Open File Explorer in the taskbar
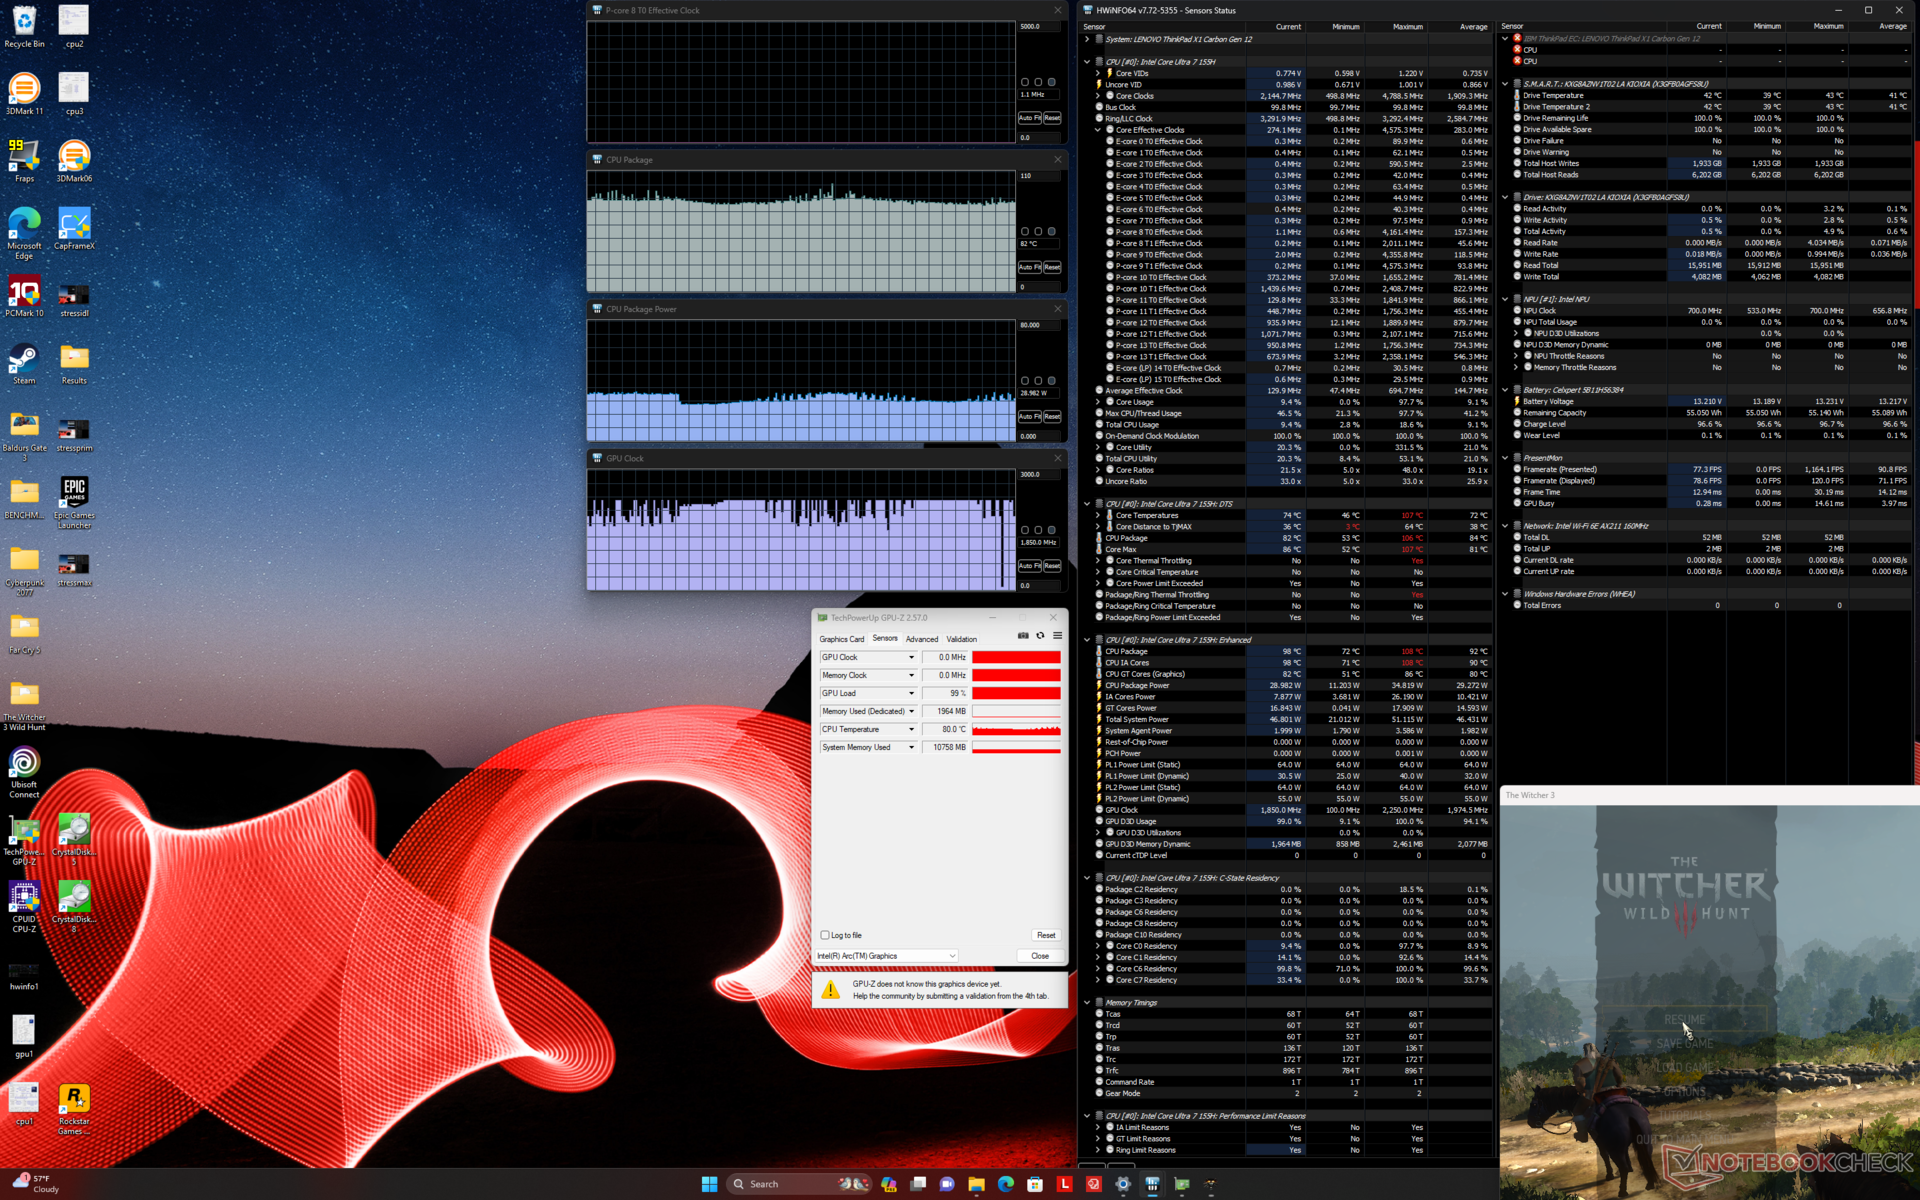Screen dimensions: 1920x1200 click(976, 1184)
